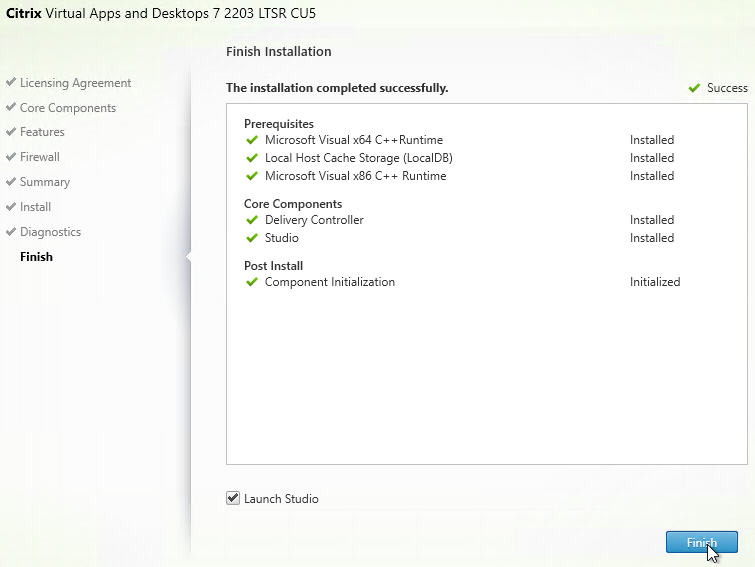Image resolution: width=755 pixels, height=567 pixels.
Task: Click the Component Initialization row text
Action: (x=330, y=282)
